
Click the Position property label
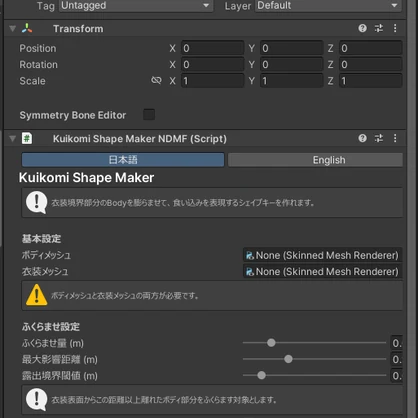click(38, 48)
